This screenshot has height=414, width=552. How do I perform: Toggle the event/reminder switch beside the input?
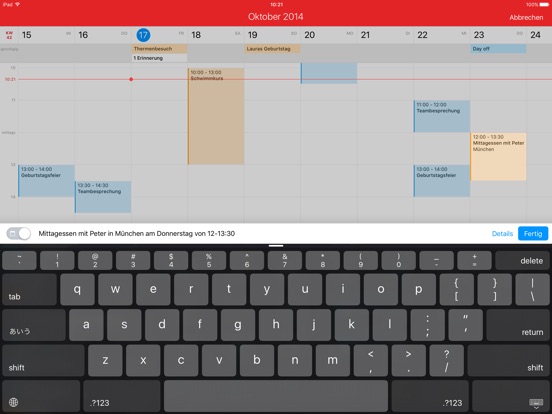[19, 233]
